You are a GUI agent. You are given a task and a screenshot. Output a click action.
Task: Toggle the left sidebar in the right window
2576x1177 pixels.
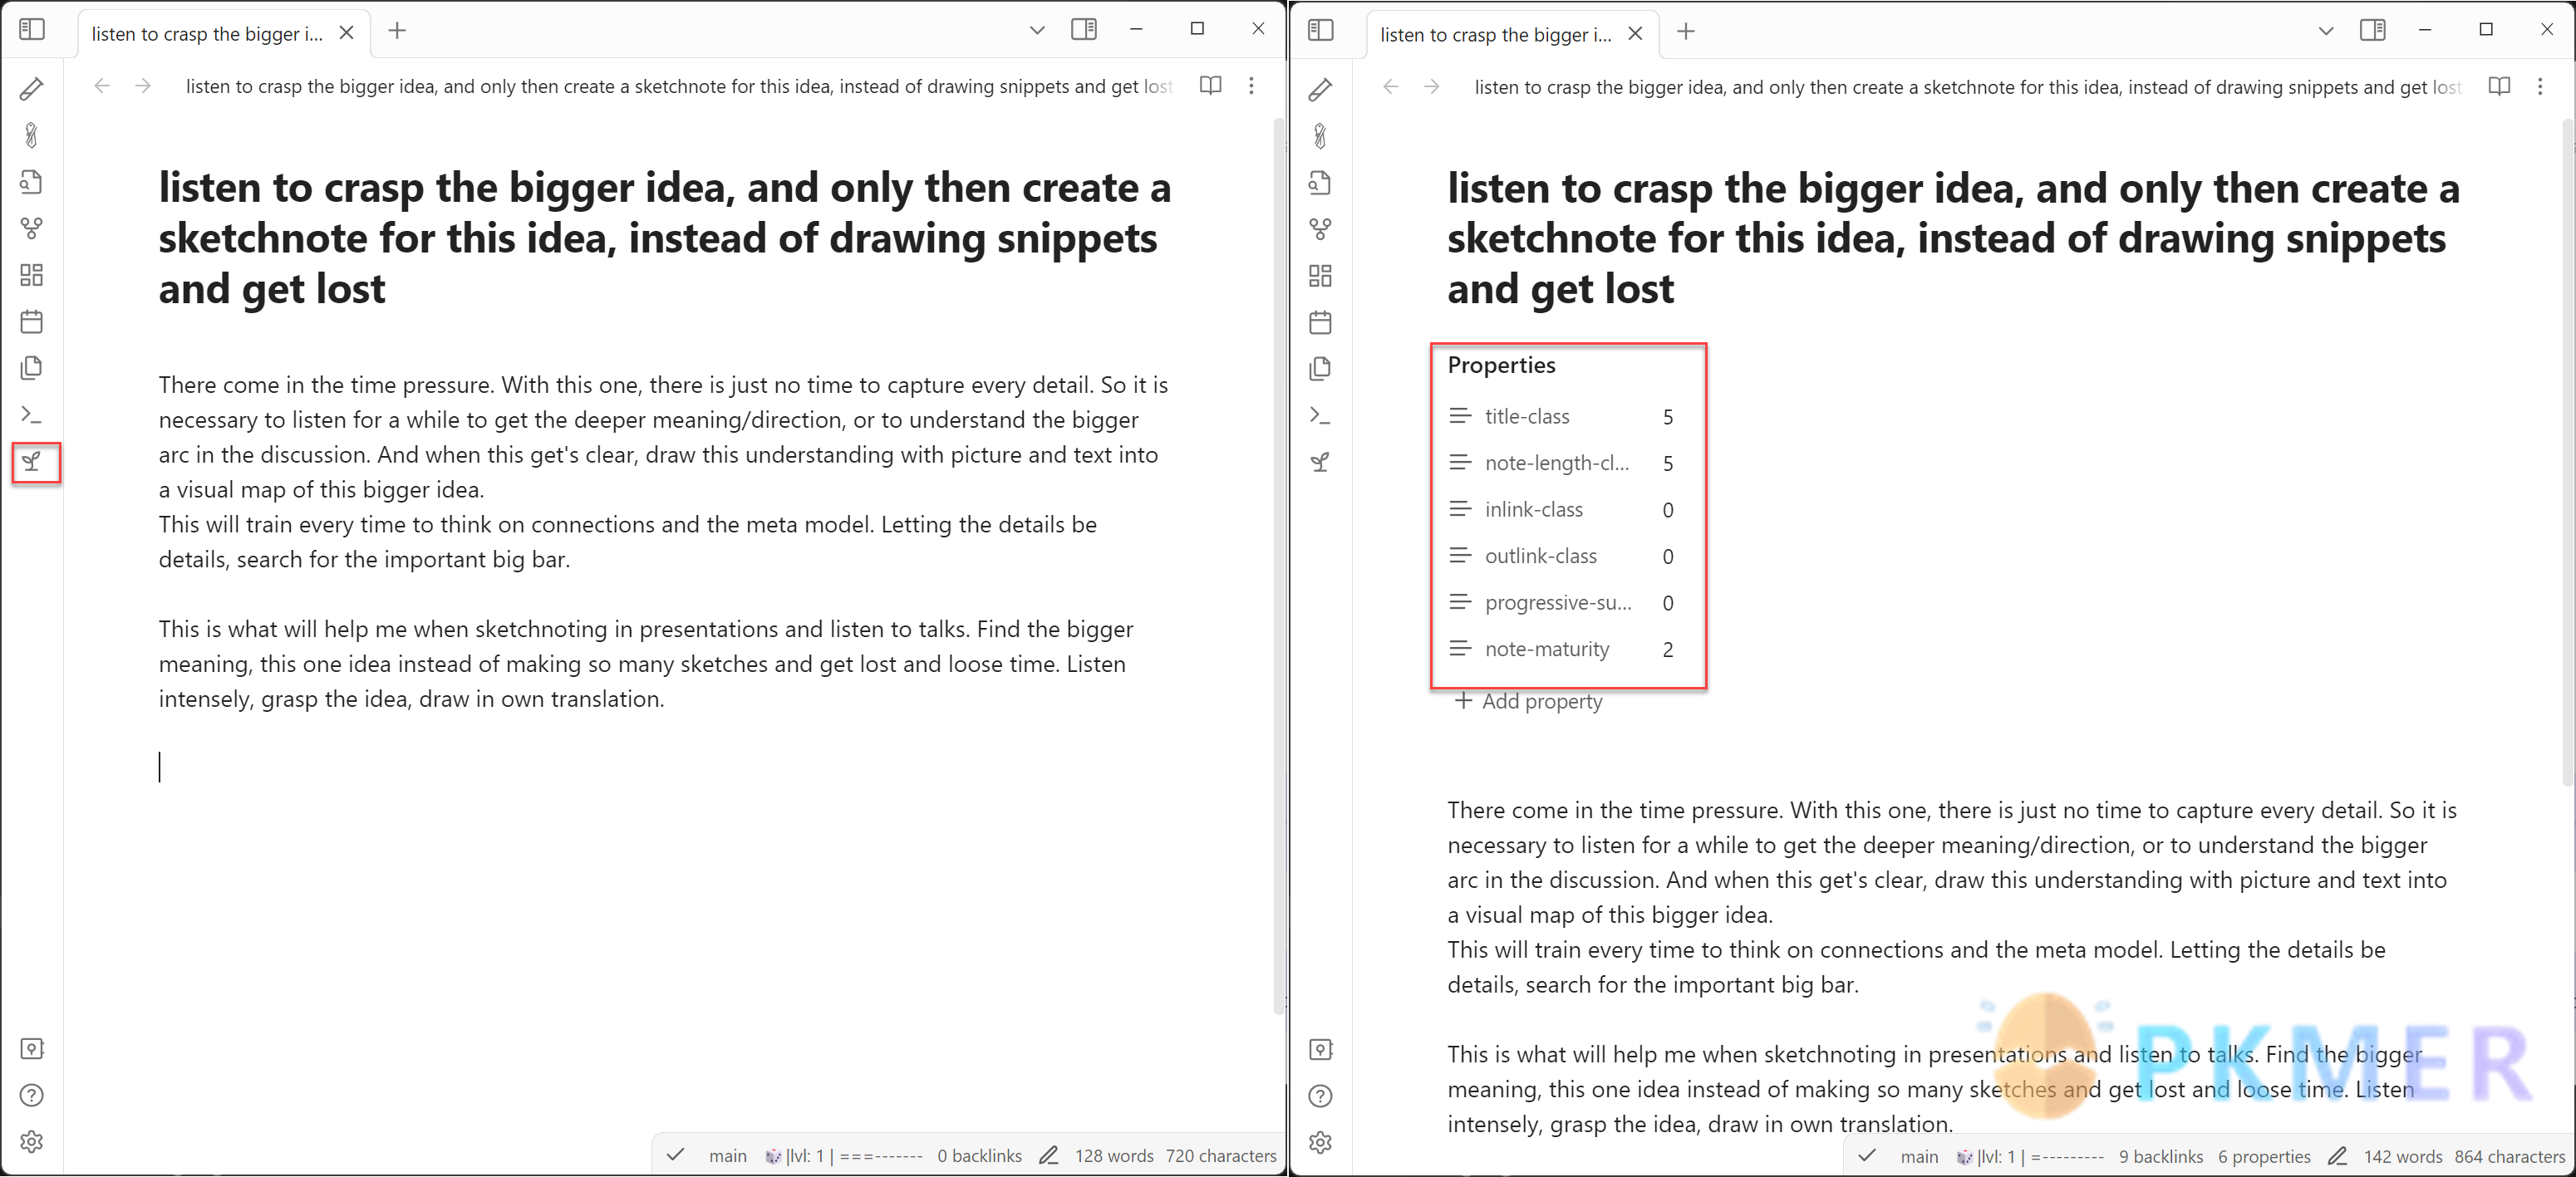pyautogui.click(x=1320, y=31)
